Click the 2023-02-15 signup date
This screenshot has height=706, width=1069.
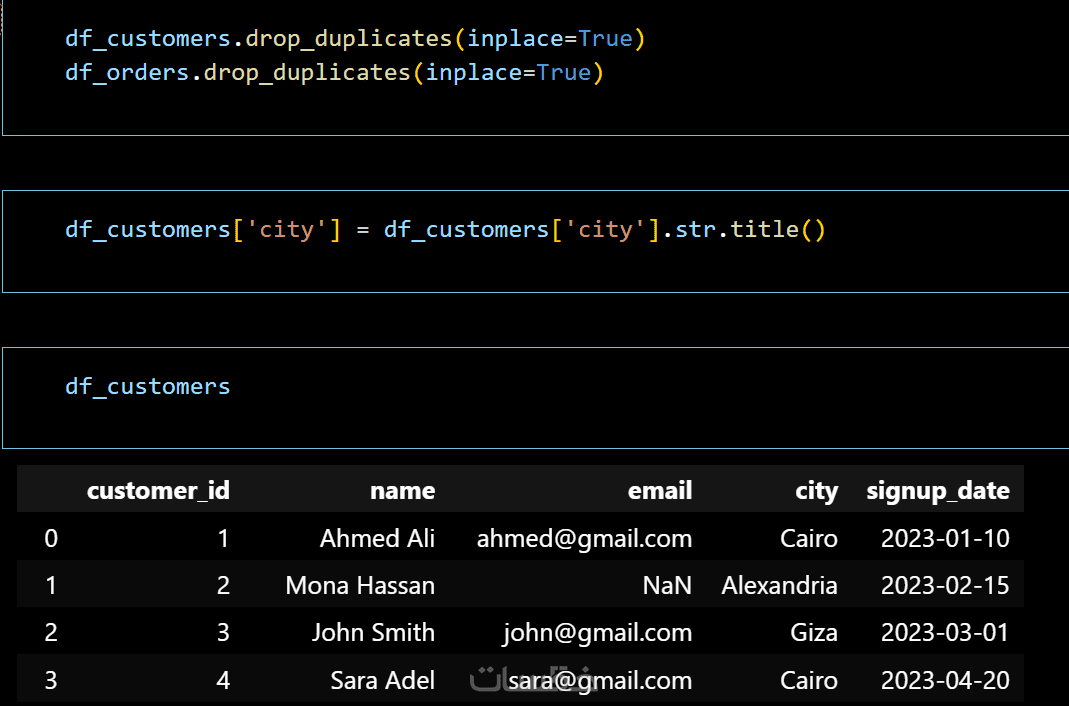(945, 585)
